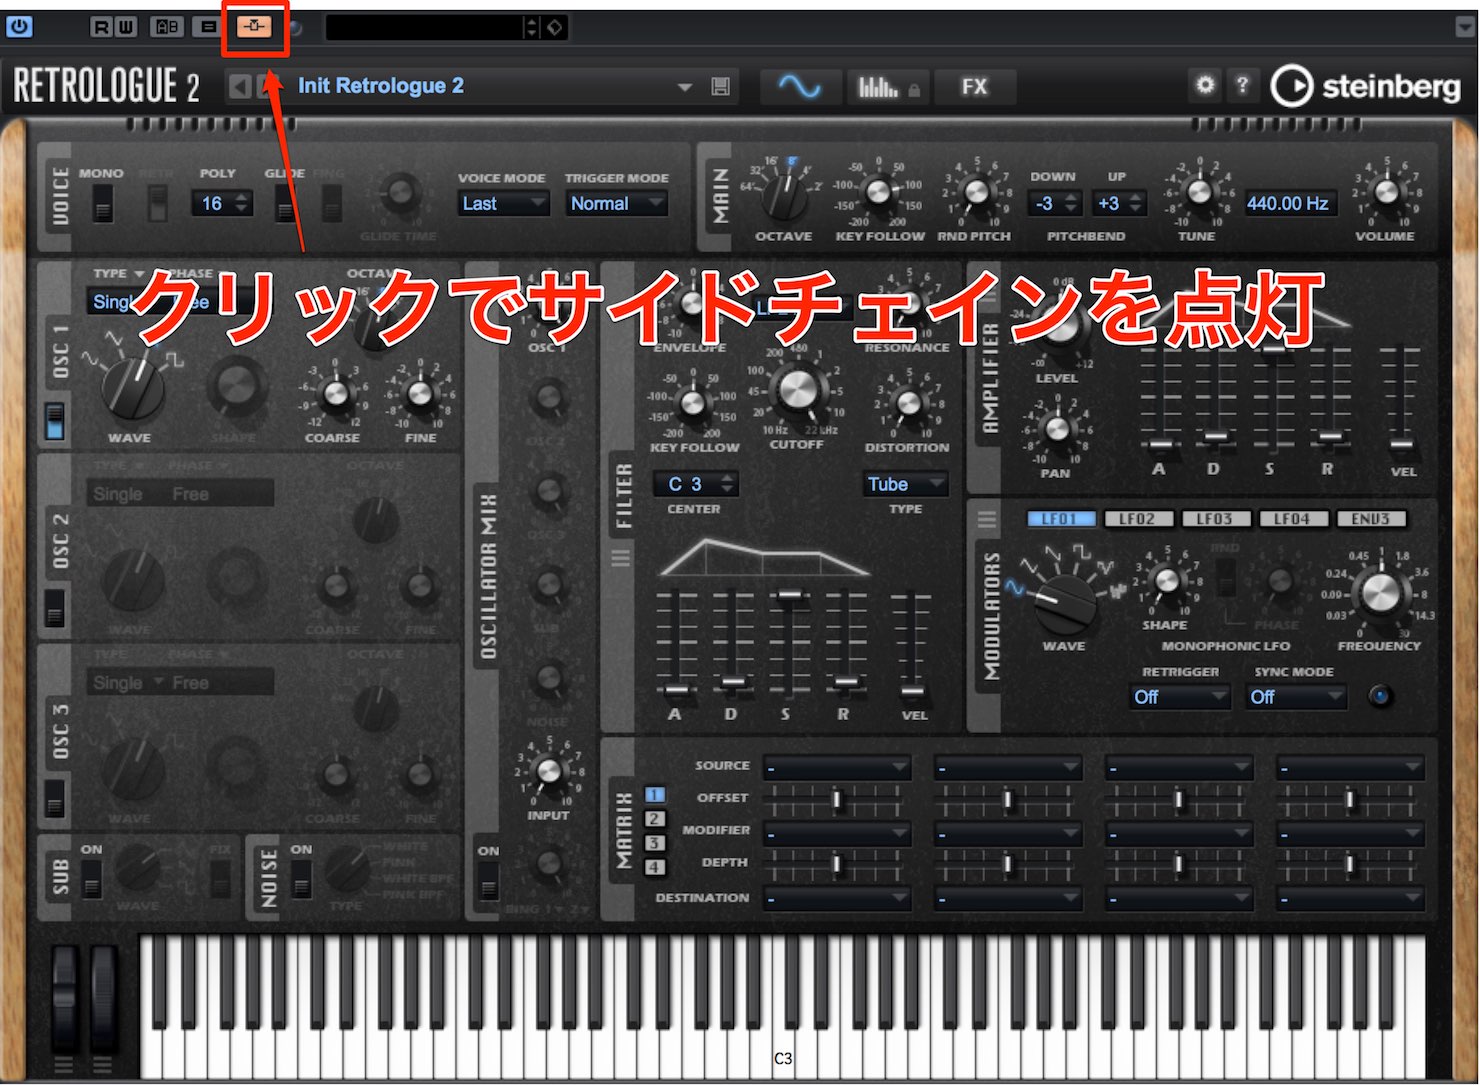
Task: Toggle the ring modulation ON switch
Action: pyautogui.click(x=488, y=882)
